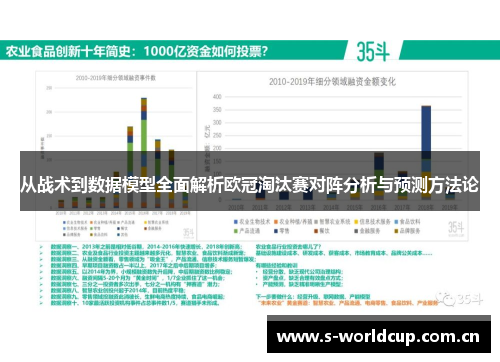Click the headline 从战术到数据模型全面解析欧冠淘汰赛
The height and width of the screenshot is (362, 500).
(x=250, y=185)
